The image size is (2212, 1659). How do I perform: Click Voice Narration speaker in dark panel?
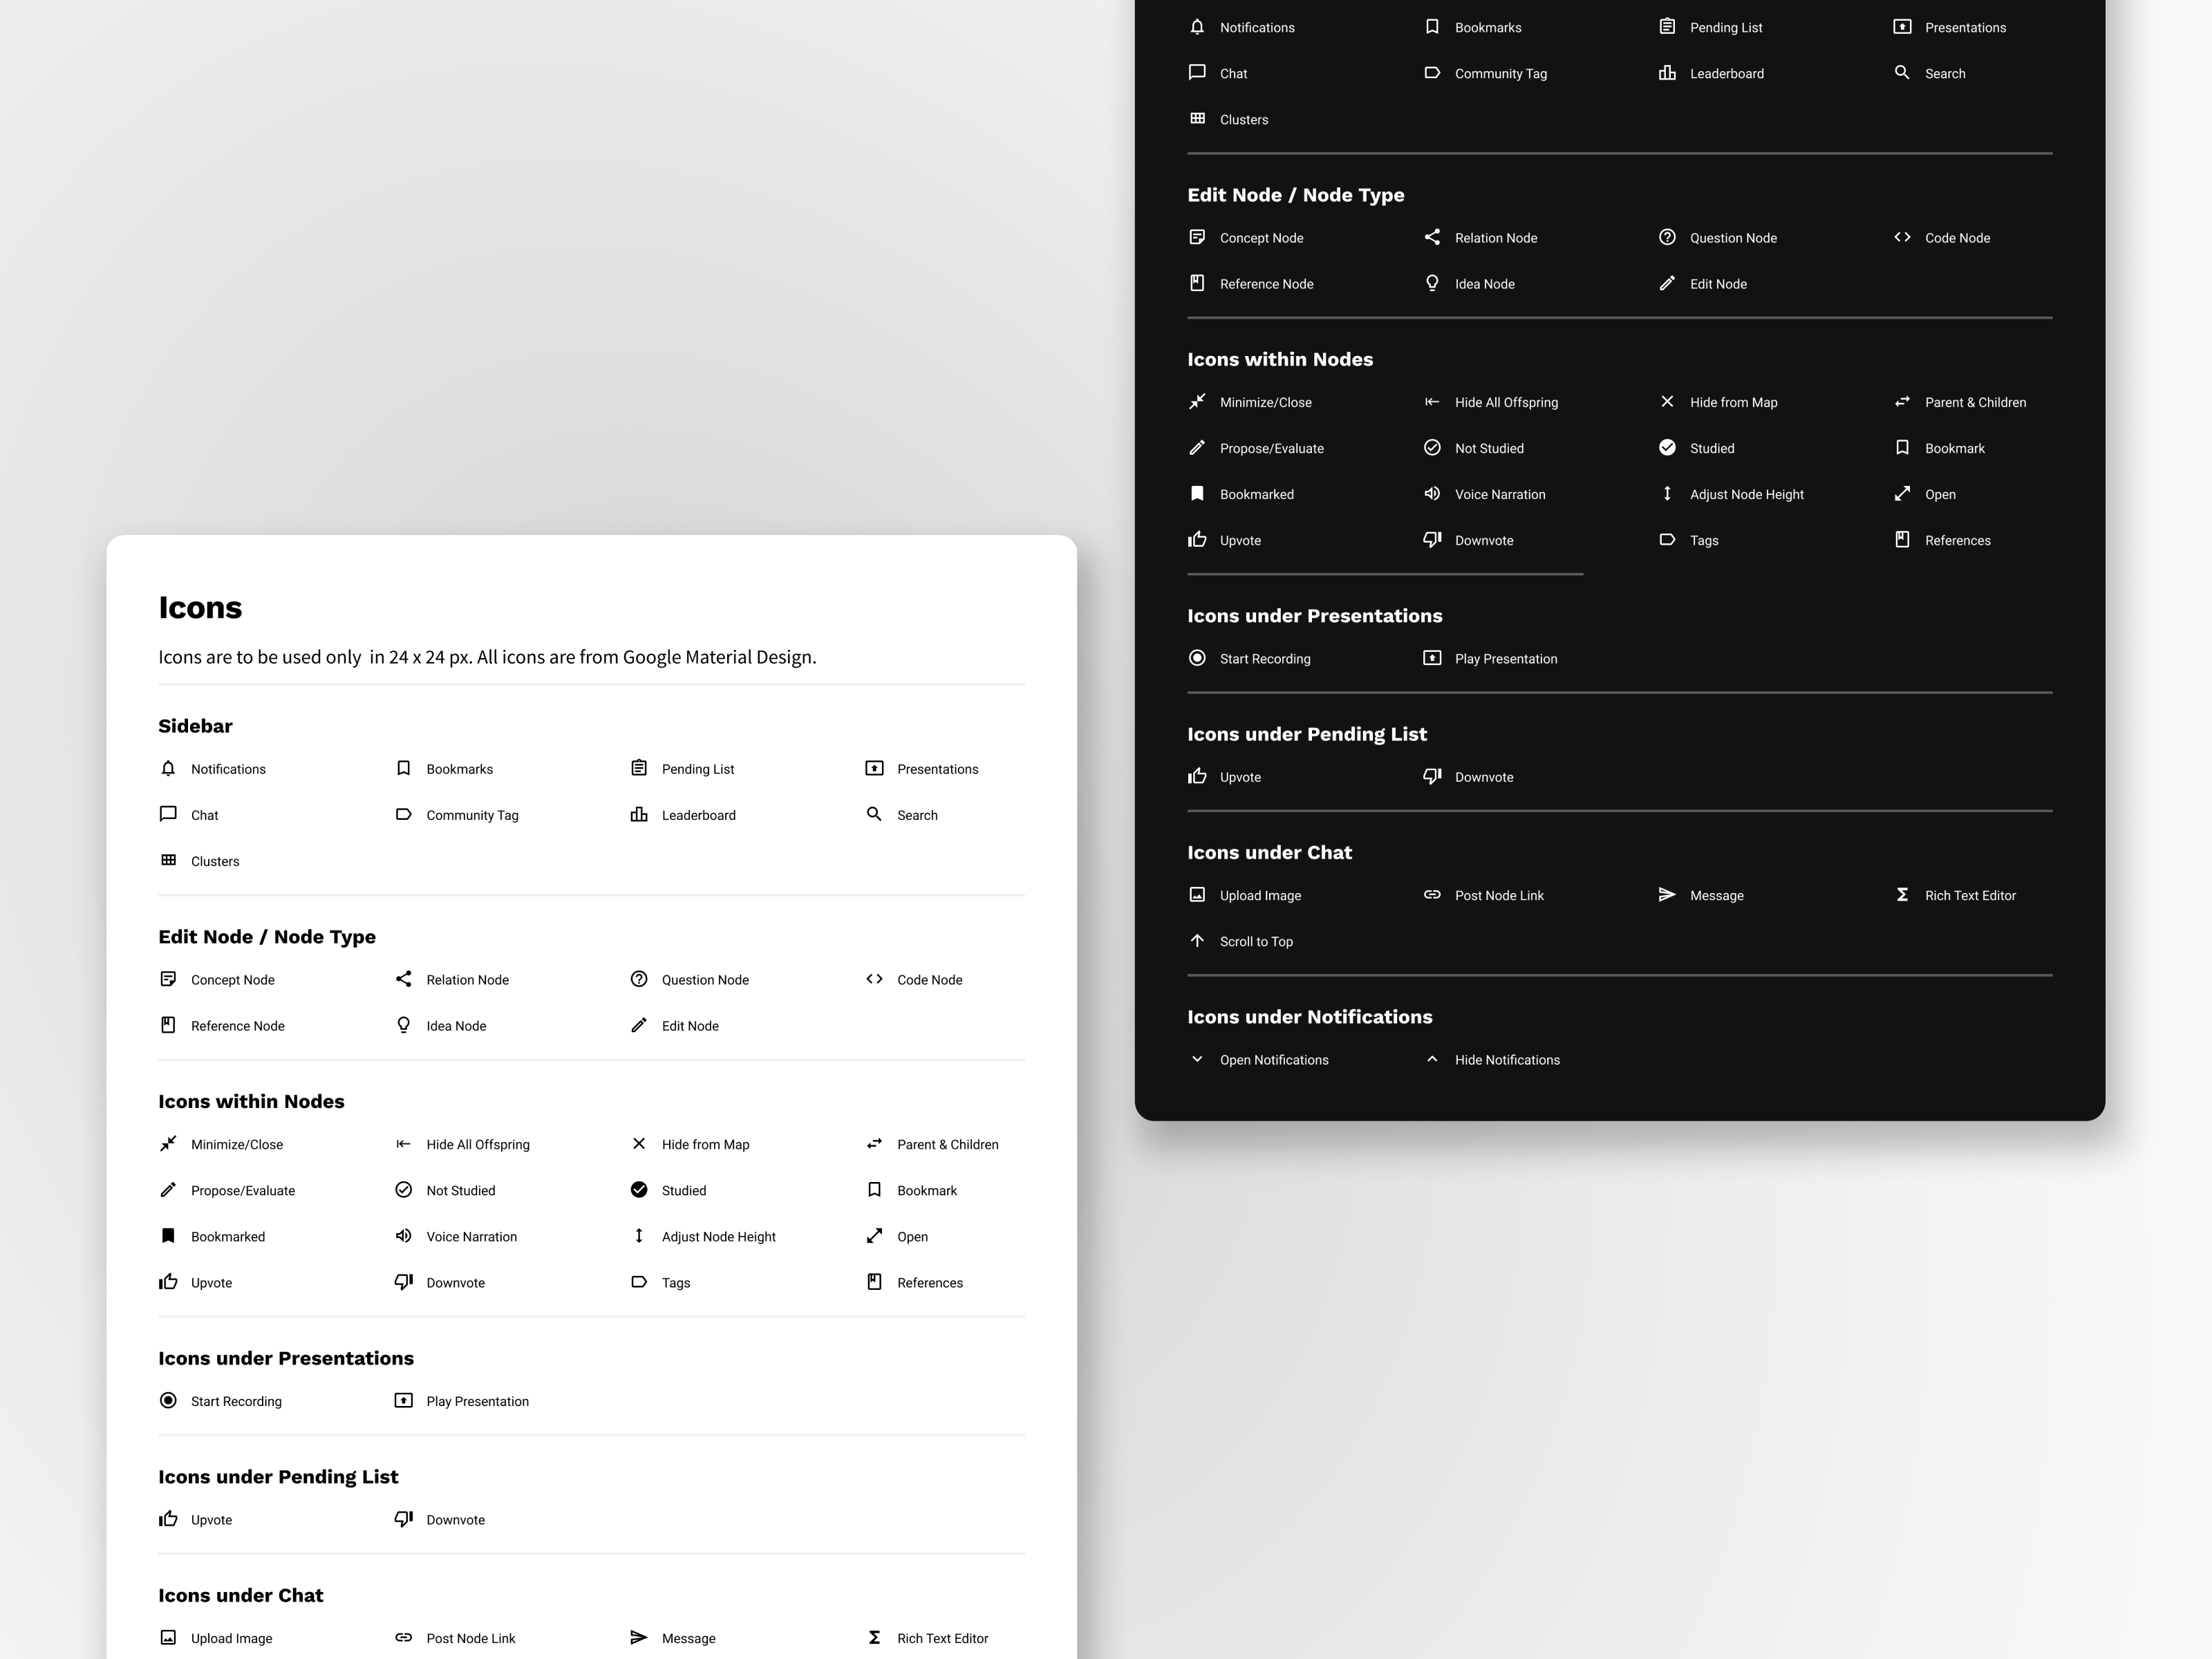click(x=1432, y=493)
